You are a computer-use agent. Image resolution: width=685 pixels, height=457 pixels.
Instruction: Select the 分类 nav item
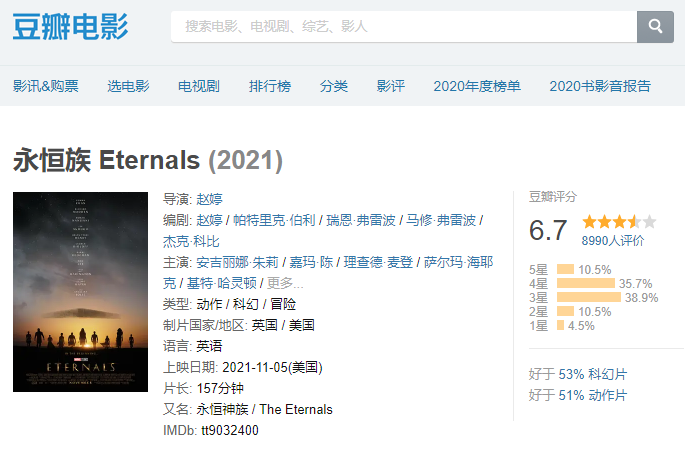pos(334,86)
